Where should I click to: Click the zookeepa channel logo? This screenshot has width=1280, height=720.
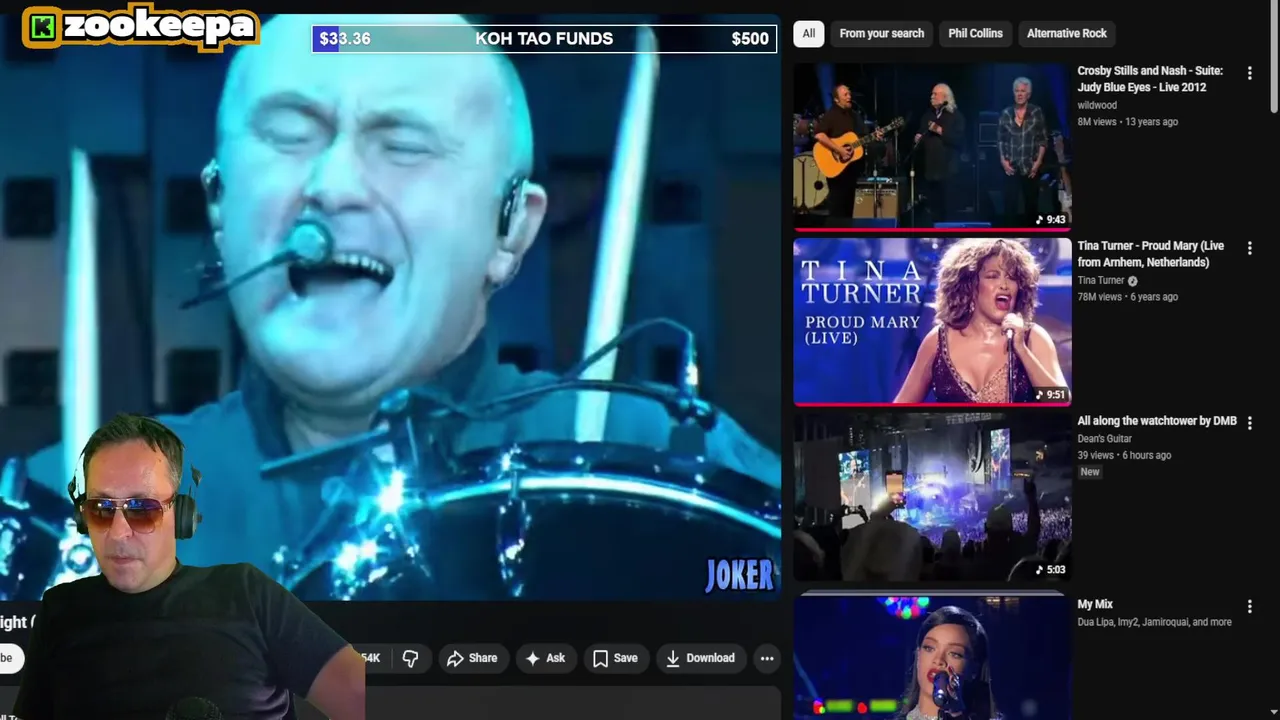tap(140, 27)
